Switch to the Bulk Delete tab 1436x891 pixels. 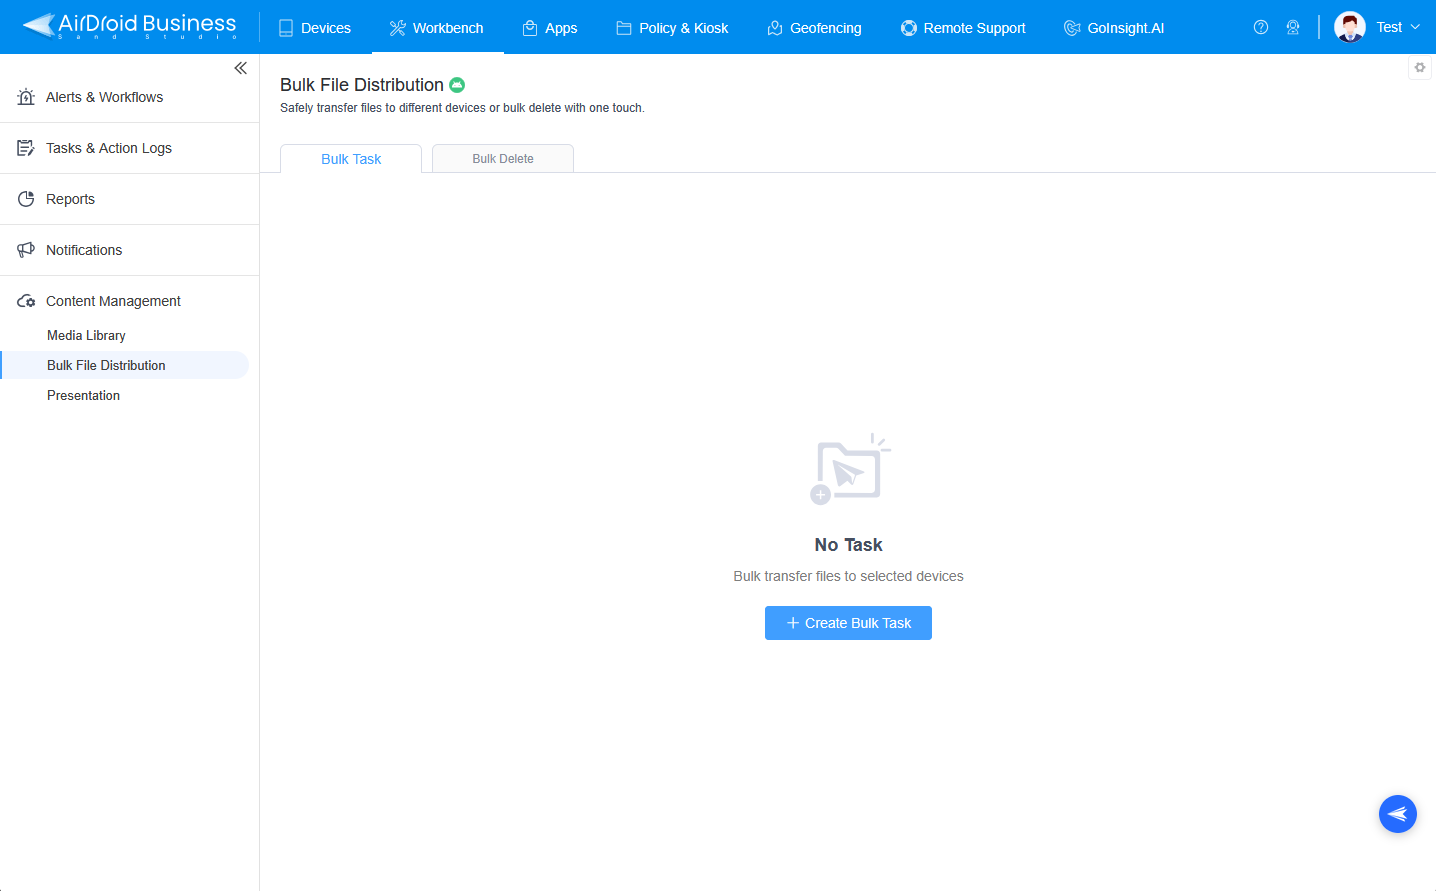[502, 158]
